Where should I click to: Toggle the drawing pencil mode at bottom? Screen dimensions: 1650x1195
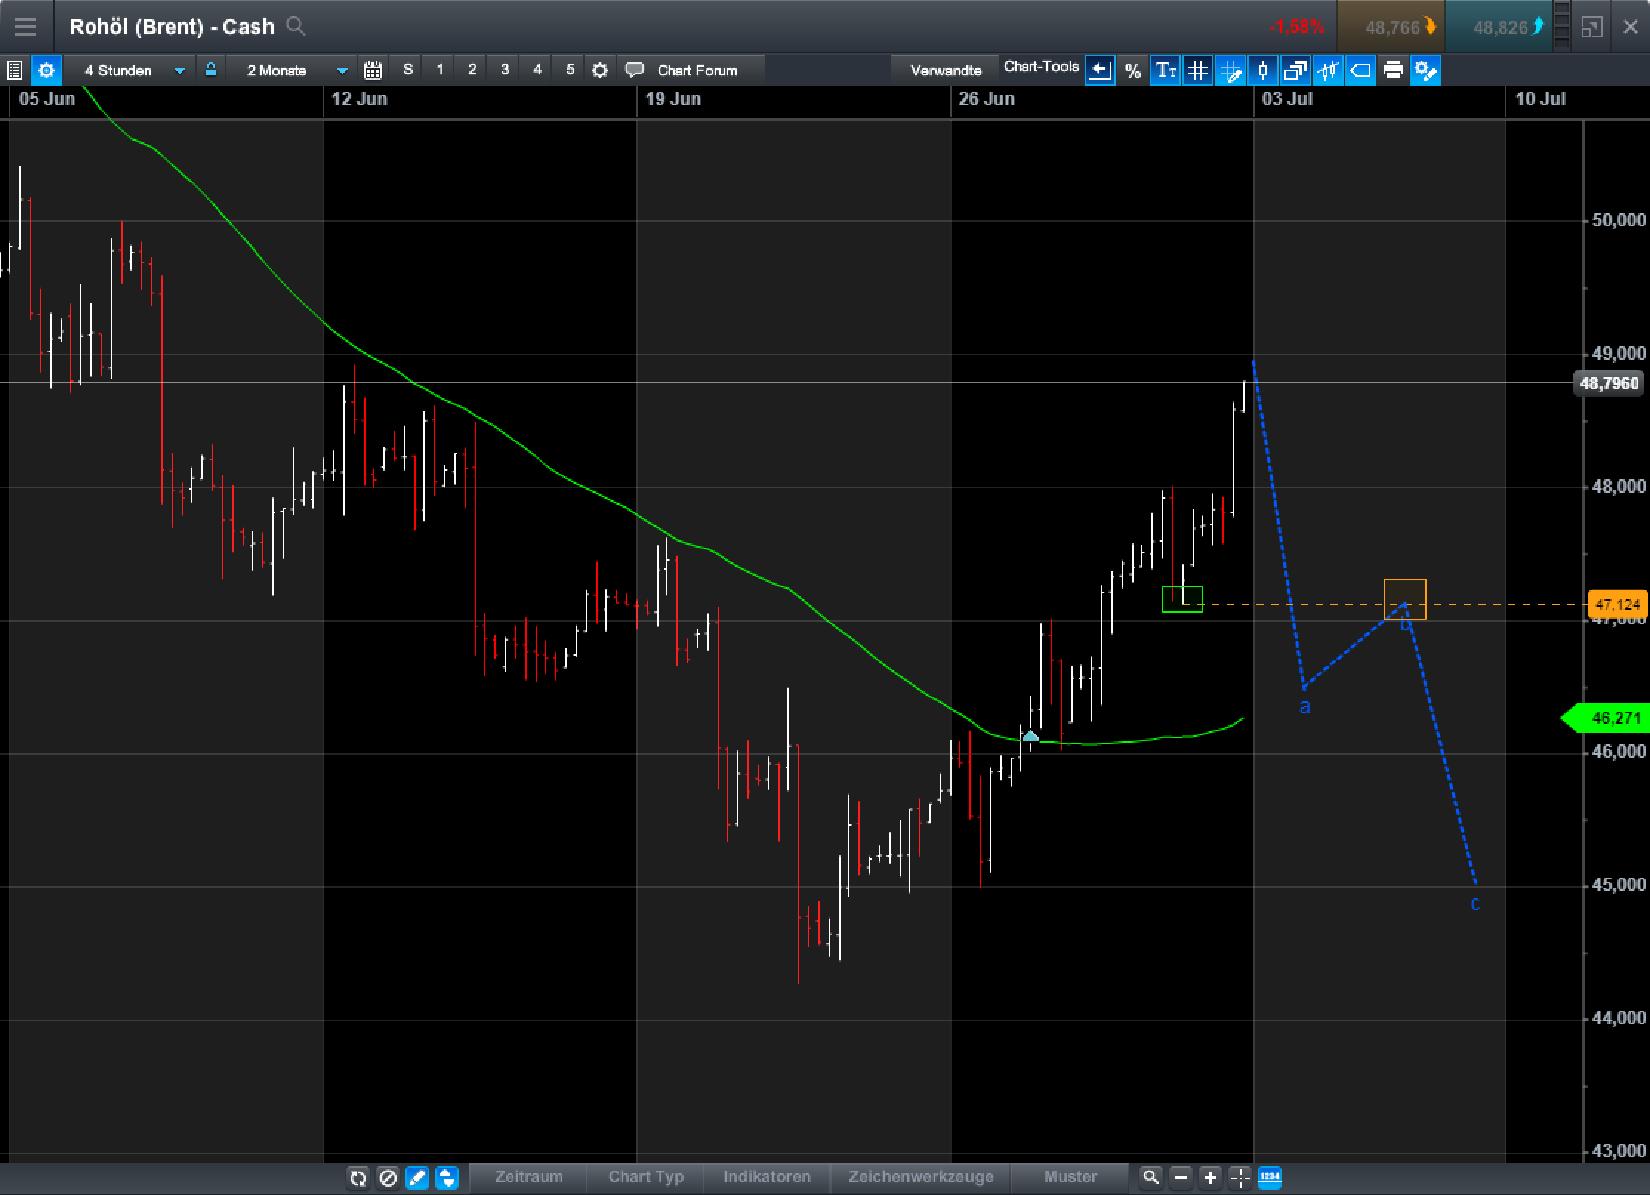416,1177
